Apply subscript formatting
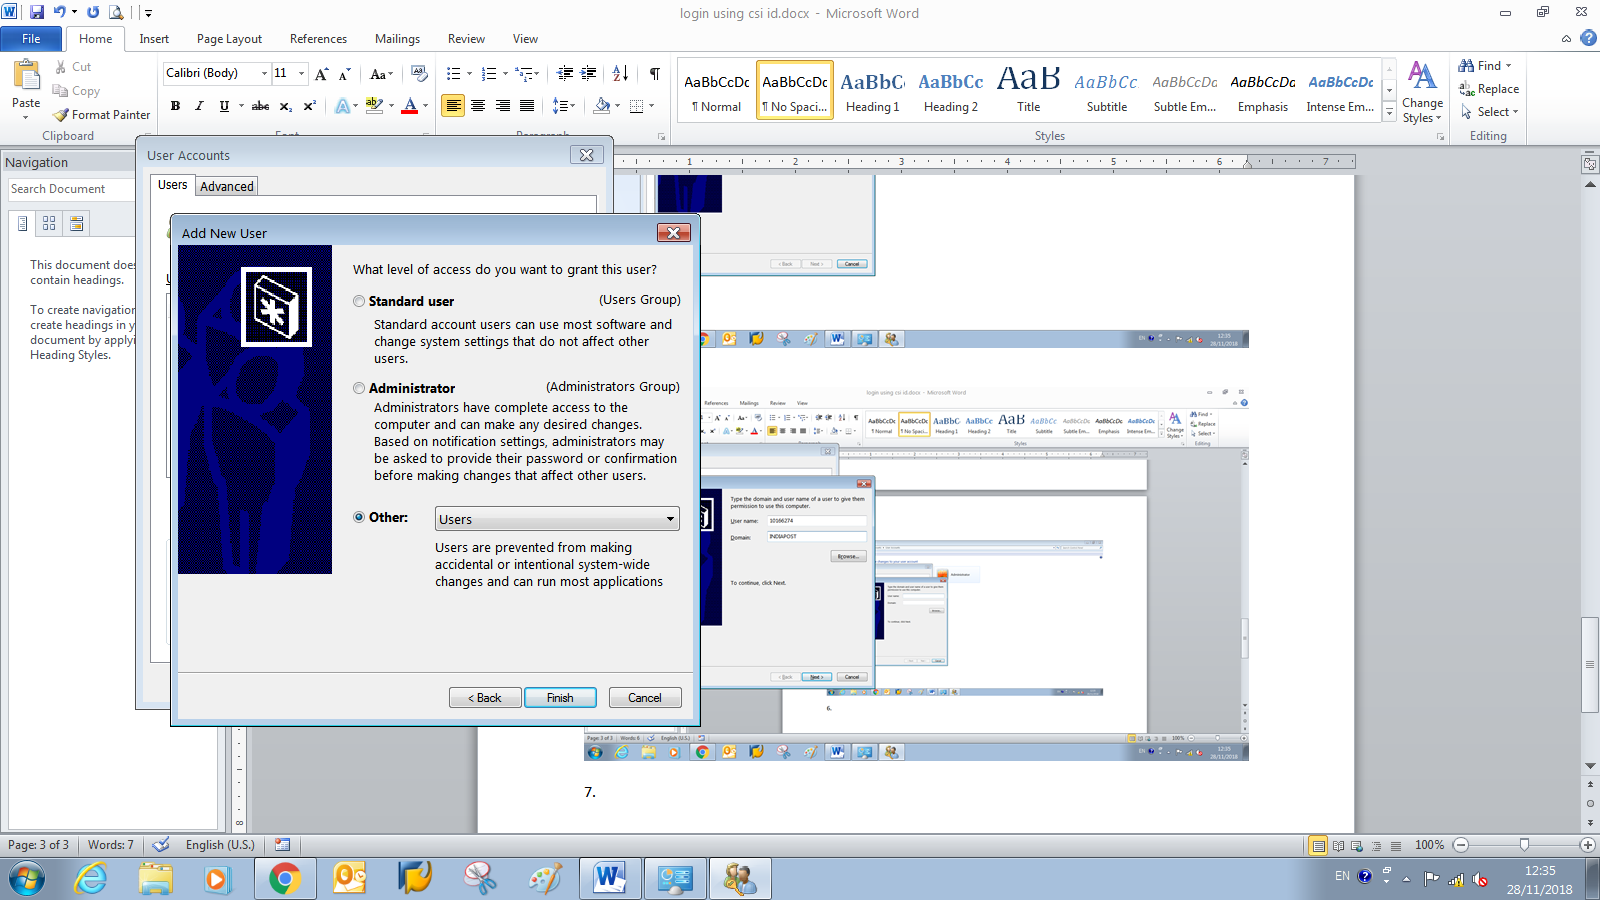Viewport: 1600px width, 900px height. 285,106
